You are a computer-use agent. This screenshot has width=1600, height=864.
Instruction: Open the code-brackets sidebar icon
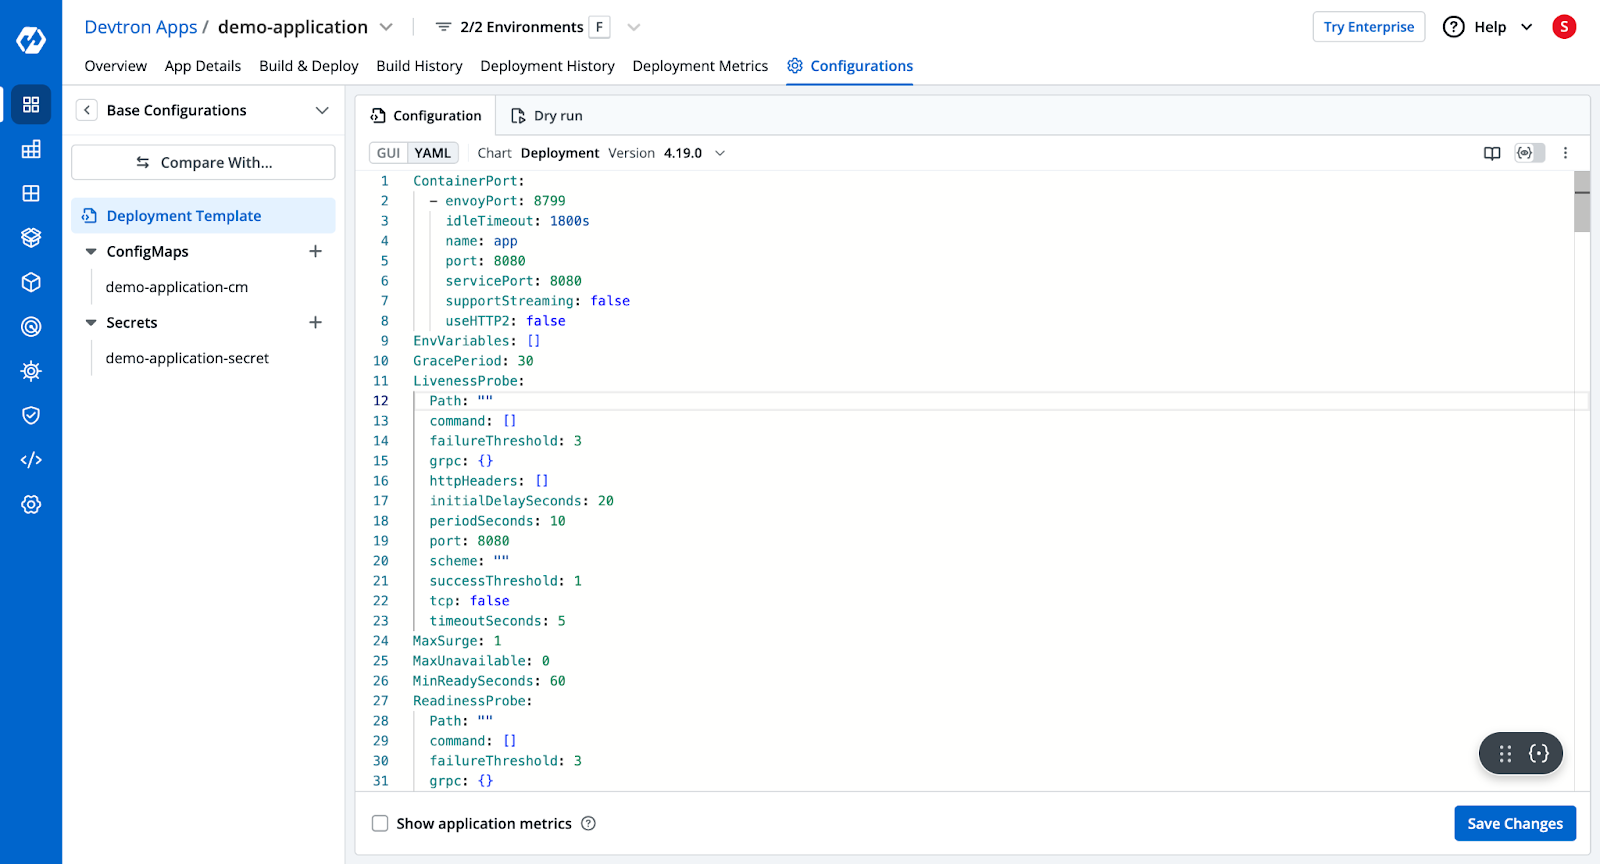click(x=31, y=460)
